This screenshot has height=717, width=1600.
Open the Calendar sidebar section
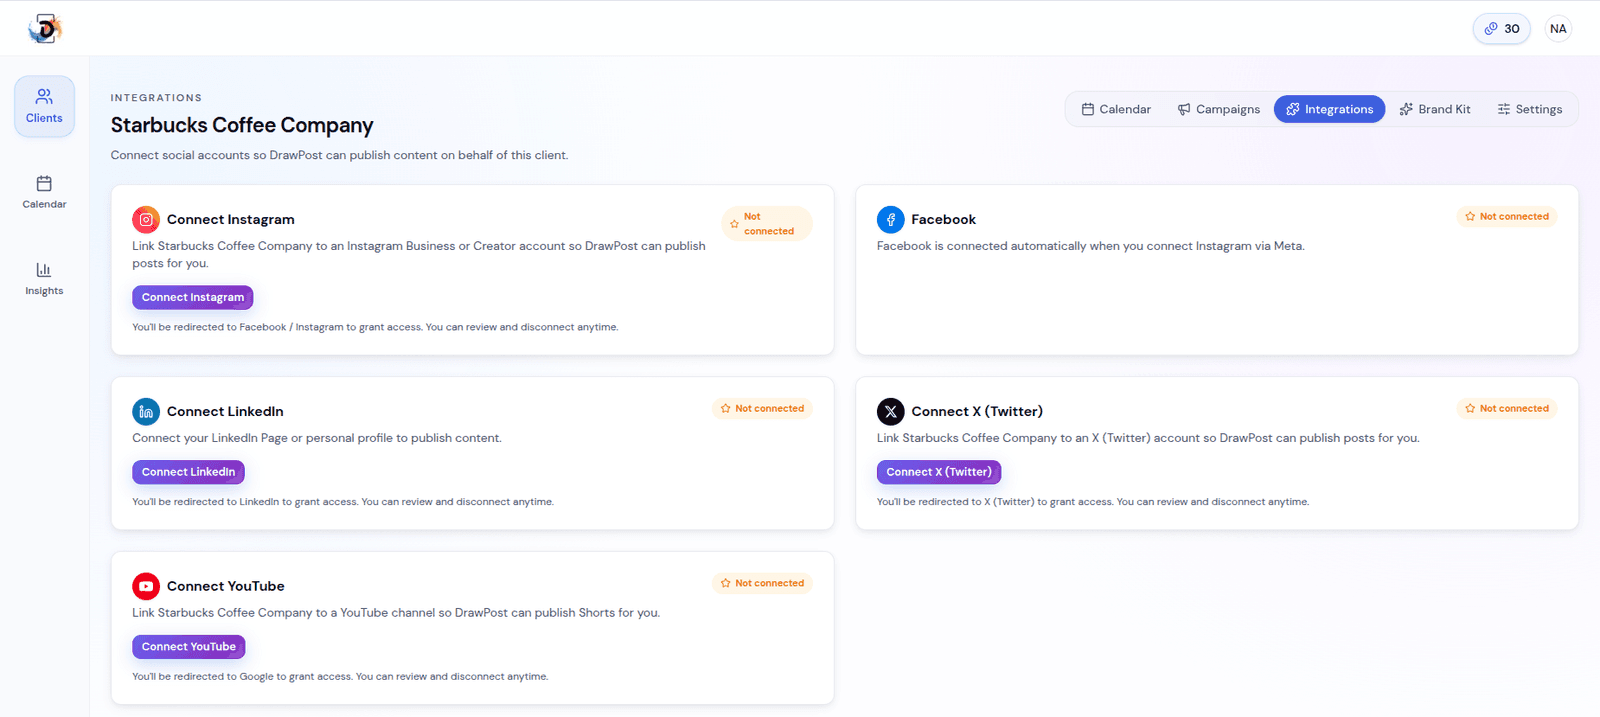pyautogui.click(x=44, y=192)
